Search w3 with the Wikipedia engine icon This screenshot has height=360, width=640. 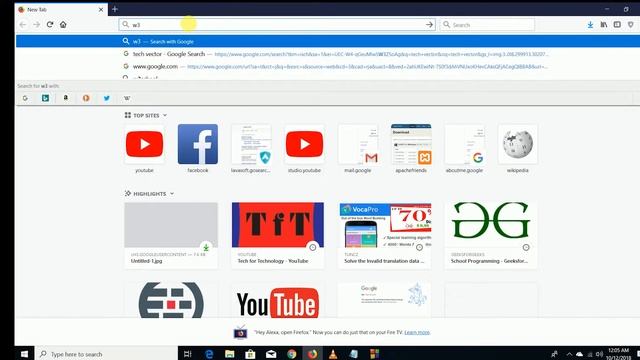tap(127, 98)
